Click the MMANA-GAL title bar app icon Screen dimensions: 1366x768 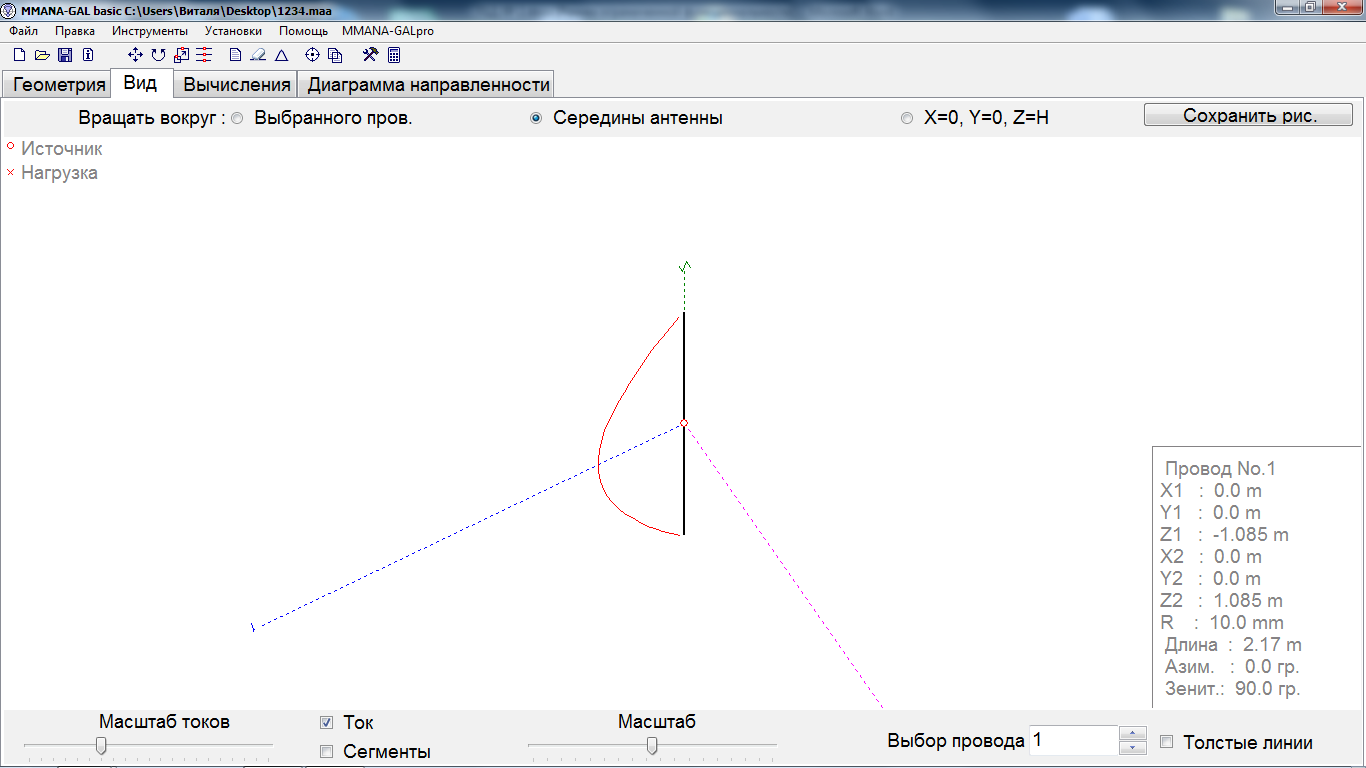pyautogui.click(x=11, y=9)
